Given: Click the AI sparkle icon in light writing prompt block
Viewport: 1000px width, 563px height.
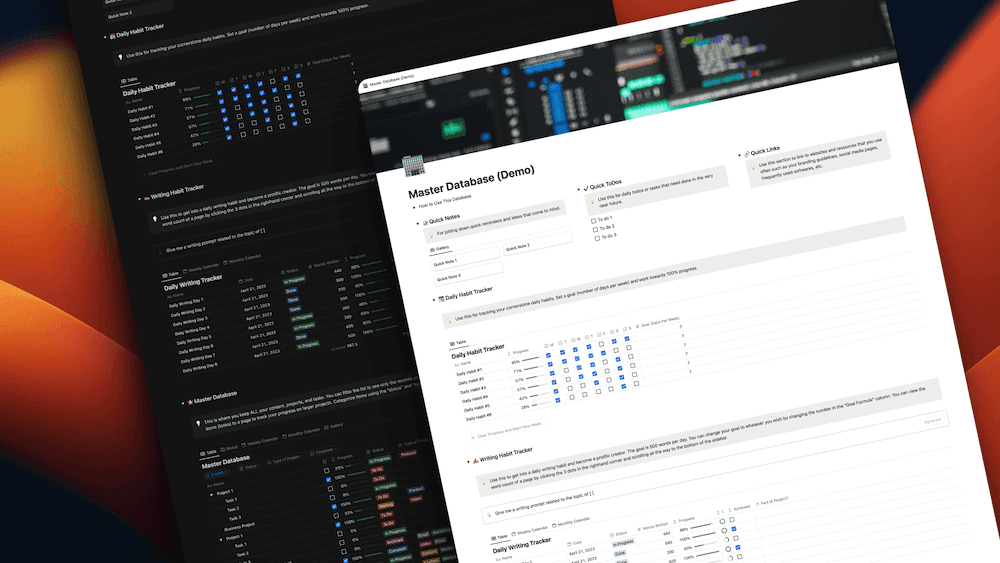Looking at the screenshot, I should click(489, 514).
